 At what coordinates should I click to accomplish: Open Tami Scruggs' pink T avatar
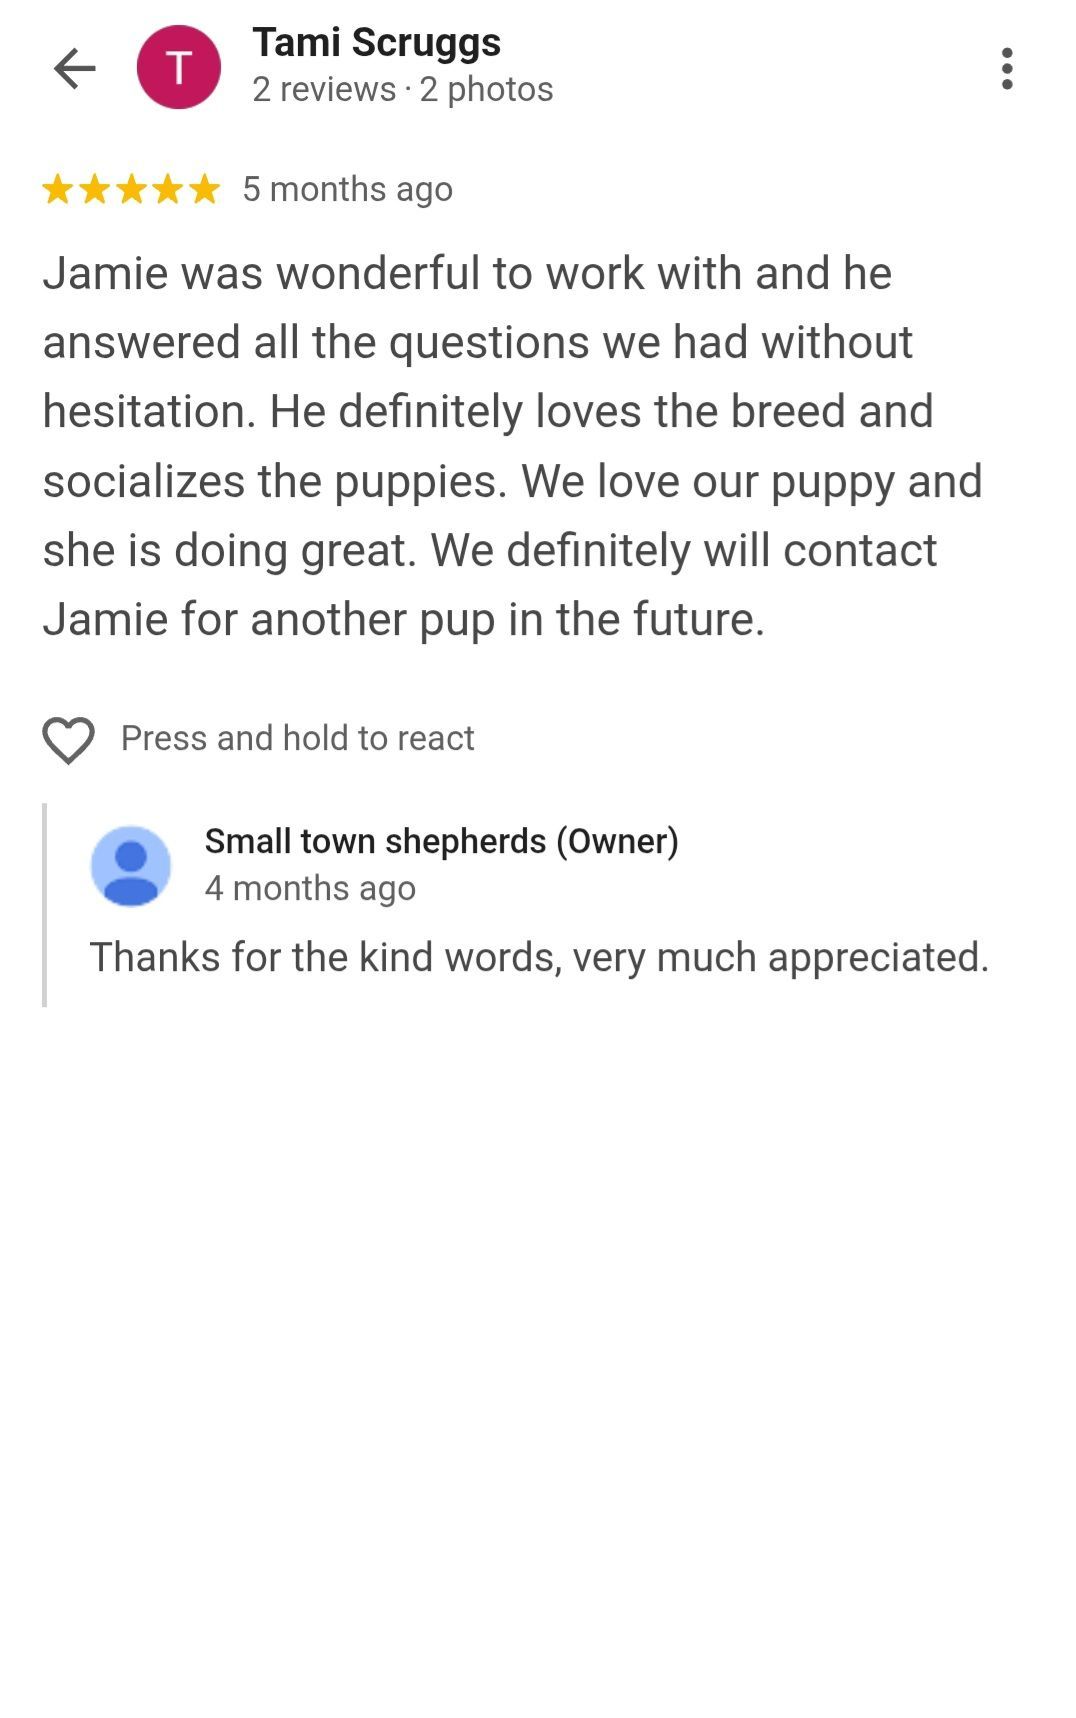178,68
